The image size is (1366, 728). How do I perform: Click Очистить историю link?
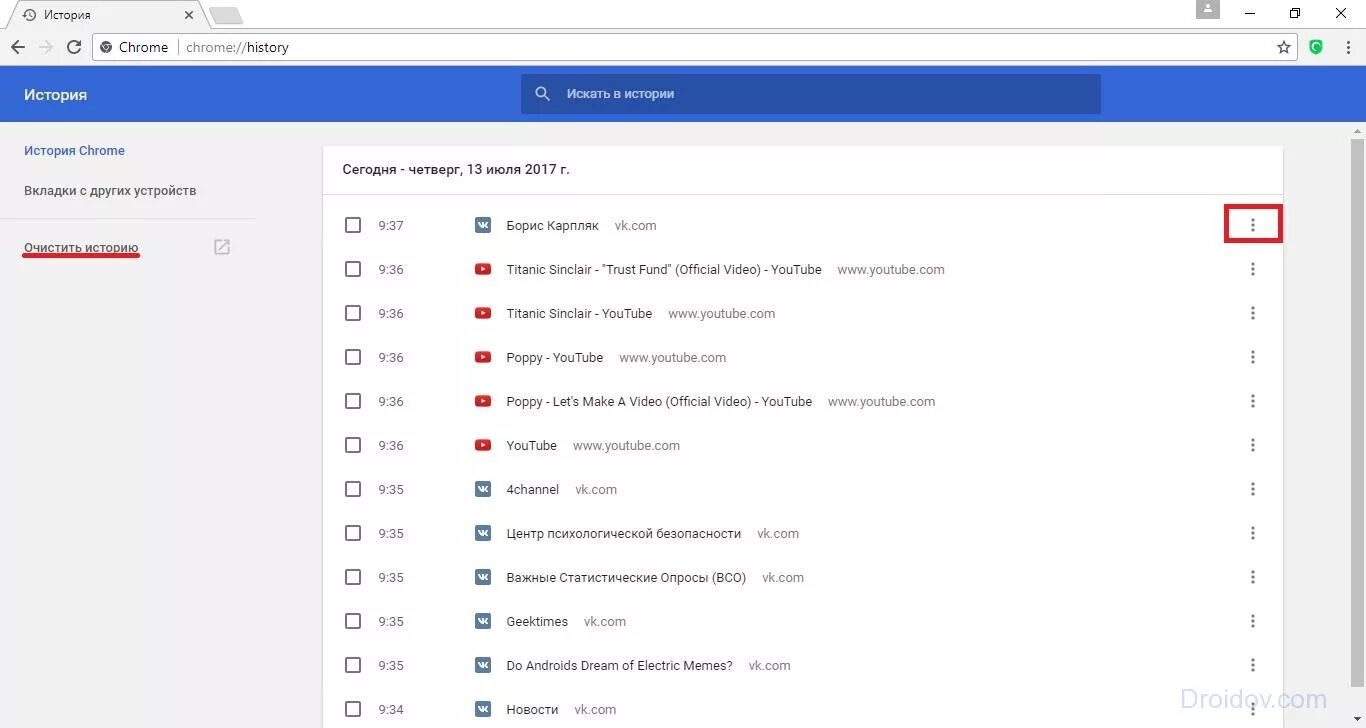[81, 248]
